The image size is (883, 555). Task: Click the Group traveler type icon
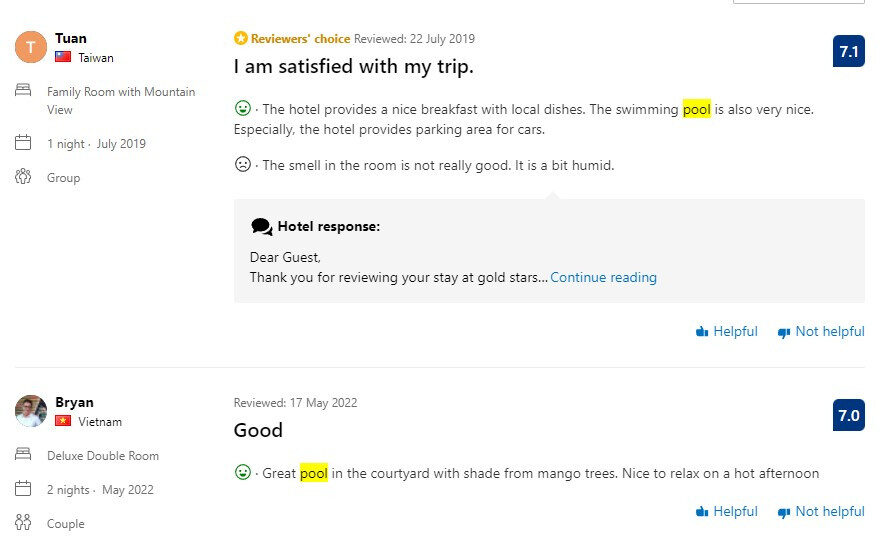tap(23, 177)
